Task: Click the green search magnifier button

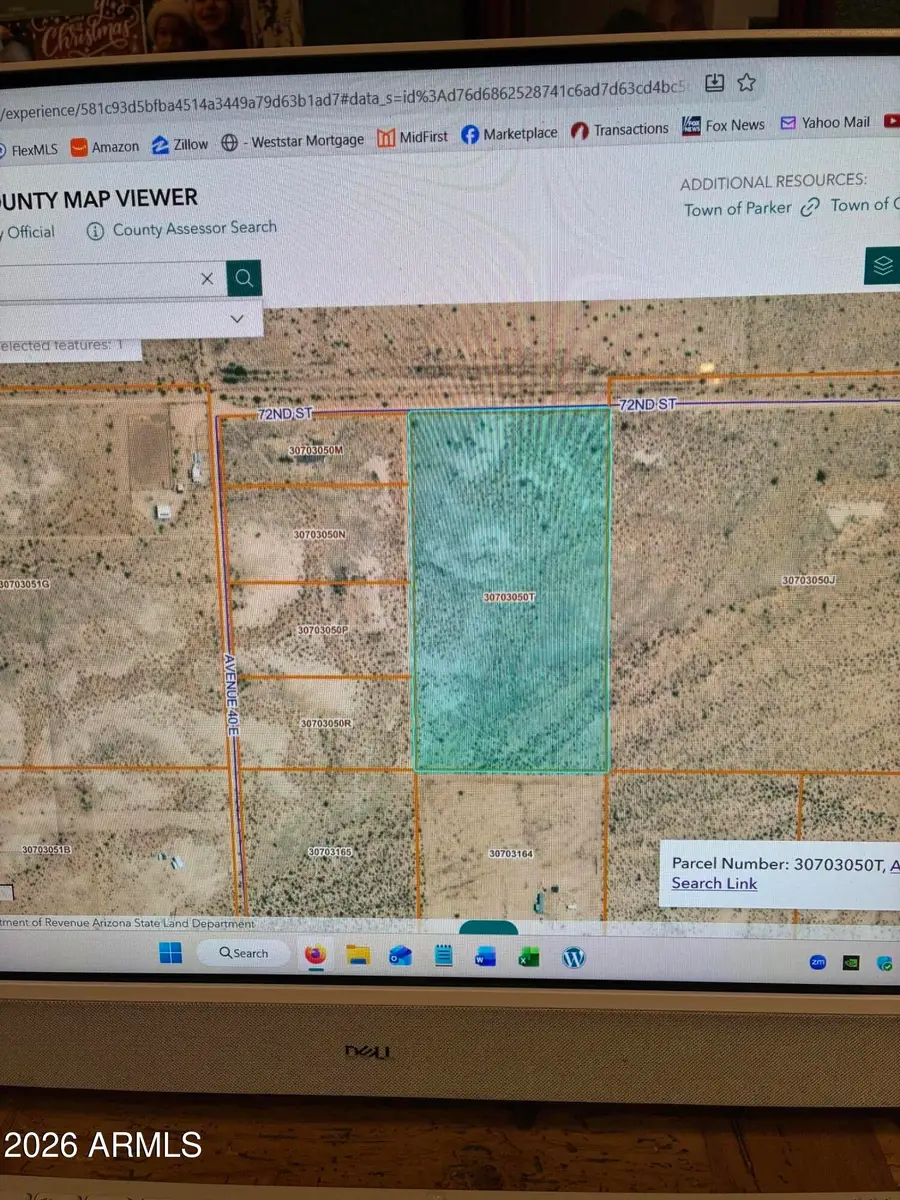Action: point(244,278)
